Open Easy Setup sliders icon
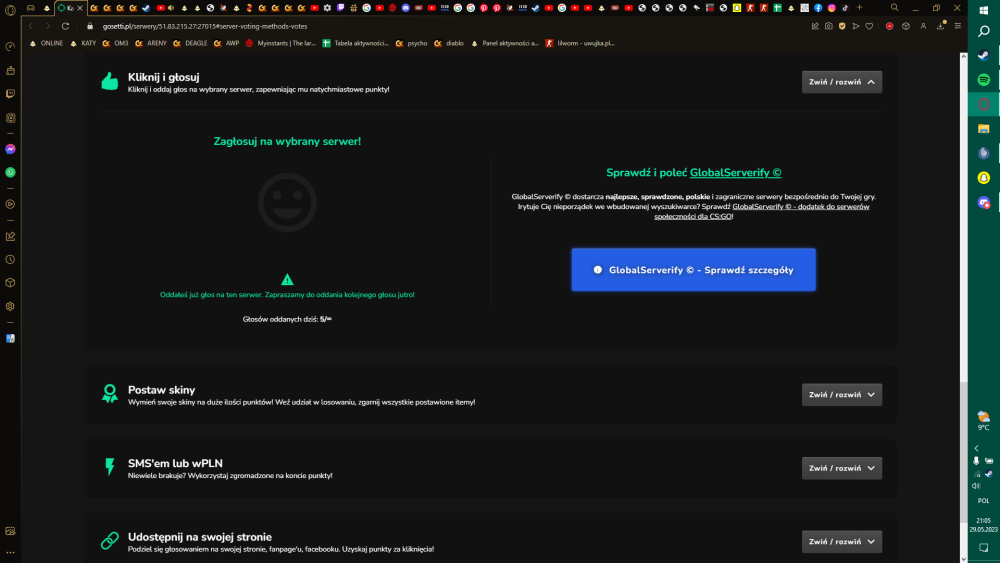The height and width of the screenshot is (563, 1000). (x=958, y=26)
